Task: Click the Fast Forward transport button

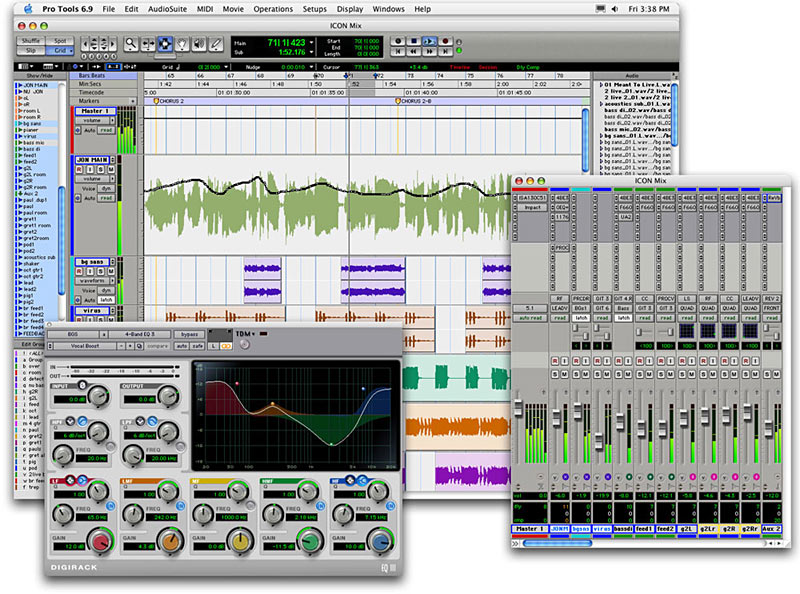Action: 430,52
